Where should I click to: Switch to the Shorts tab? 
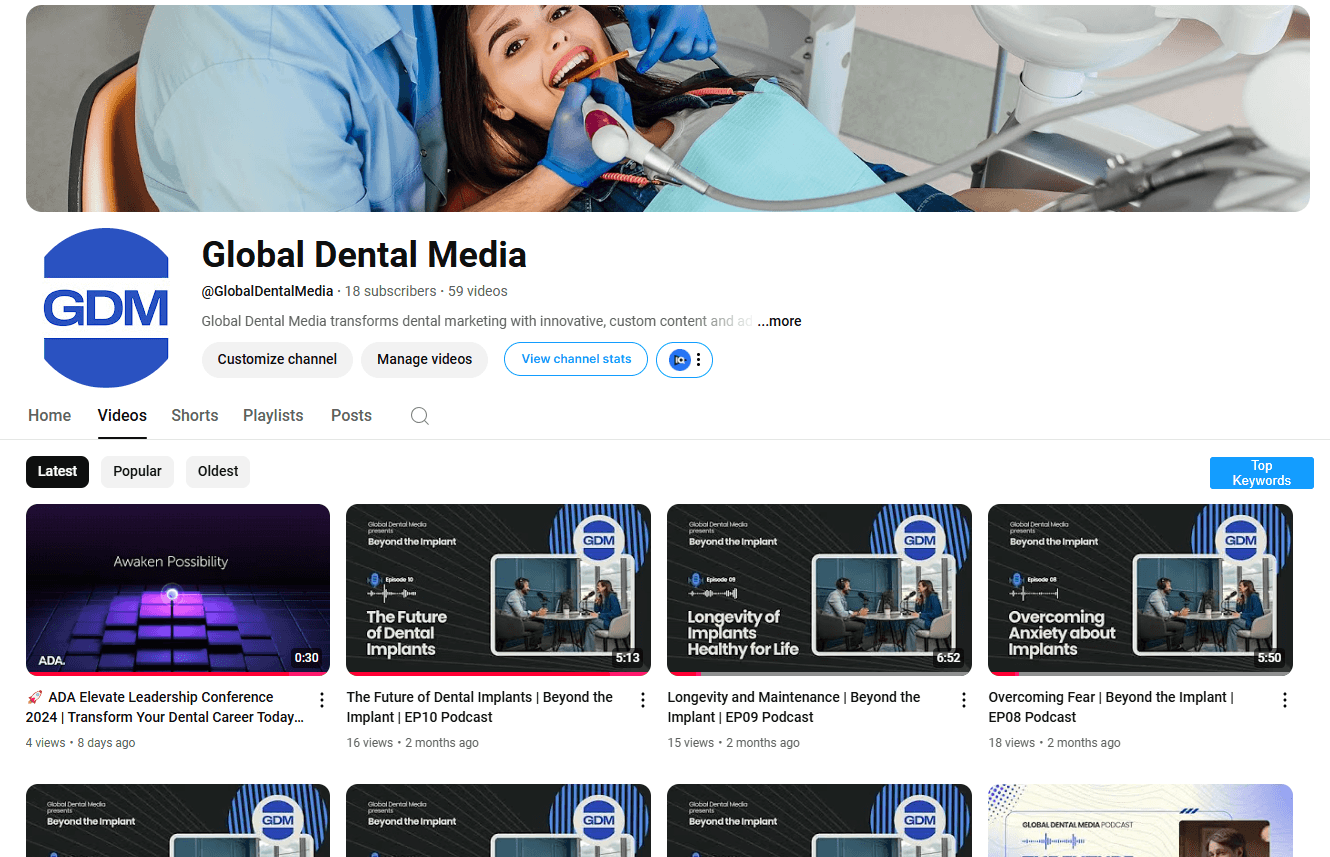195,416
